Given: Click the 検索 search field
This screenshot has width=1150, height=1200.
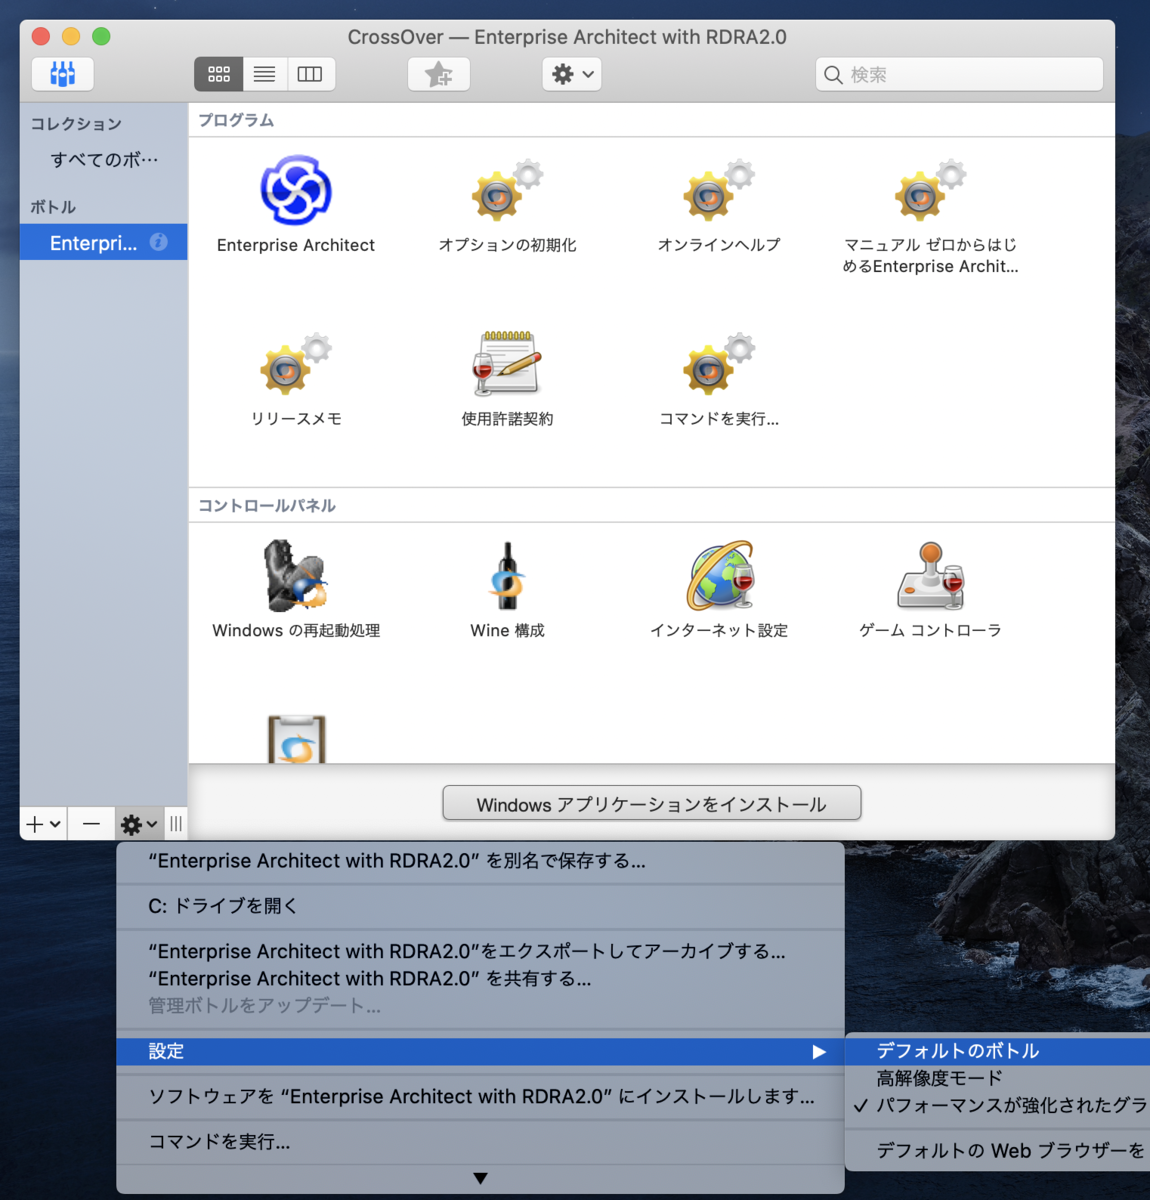Looking at the screenshot, I should pos(959,75).
